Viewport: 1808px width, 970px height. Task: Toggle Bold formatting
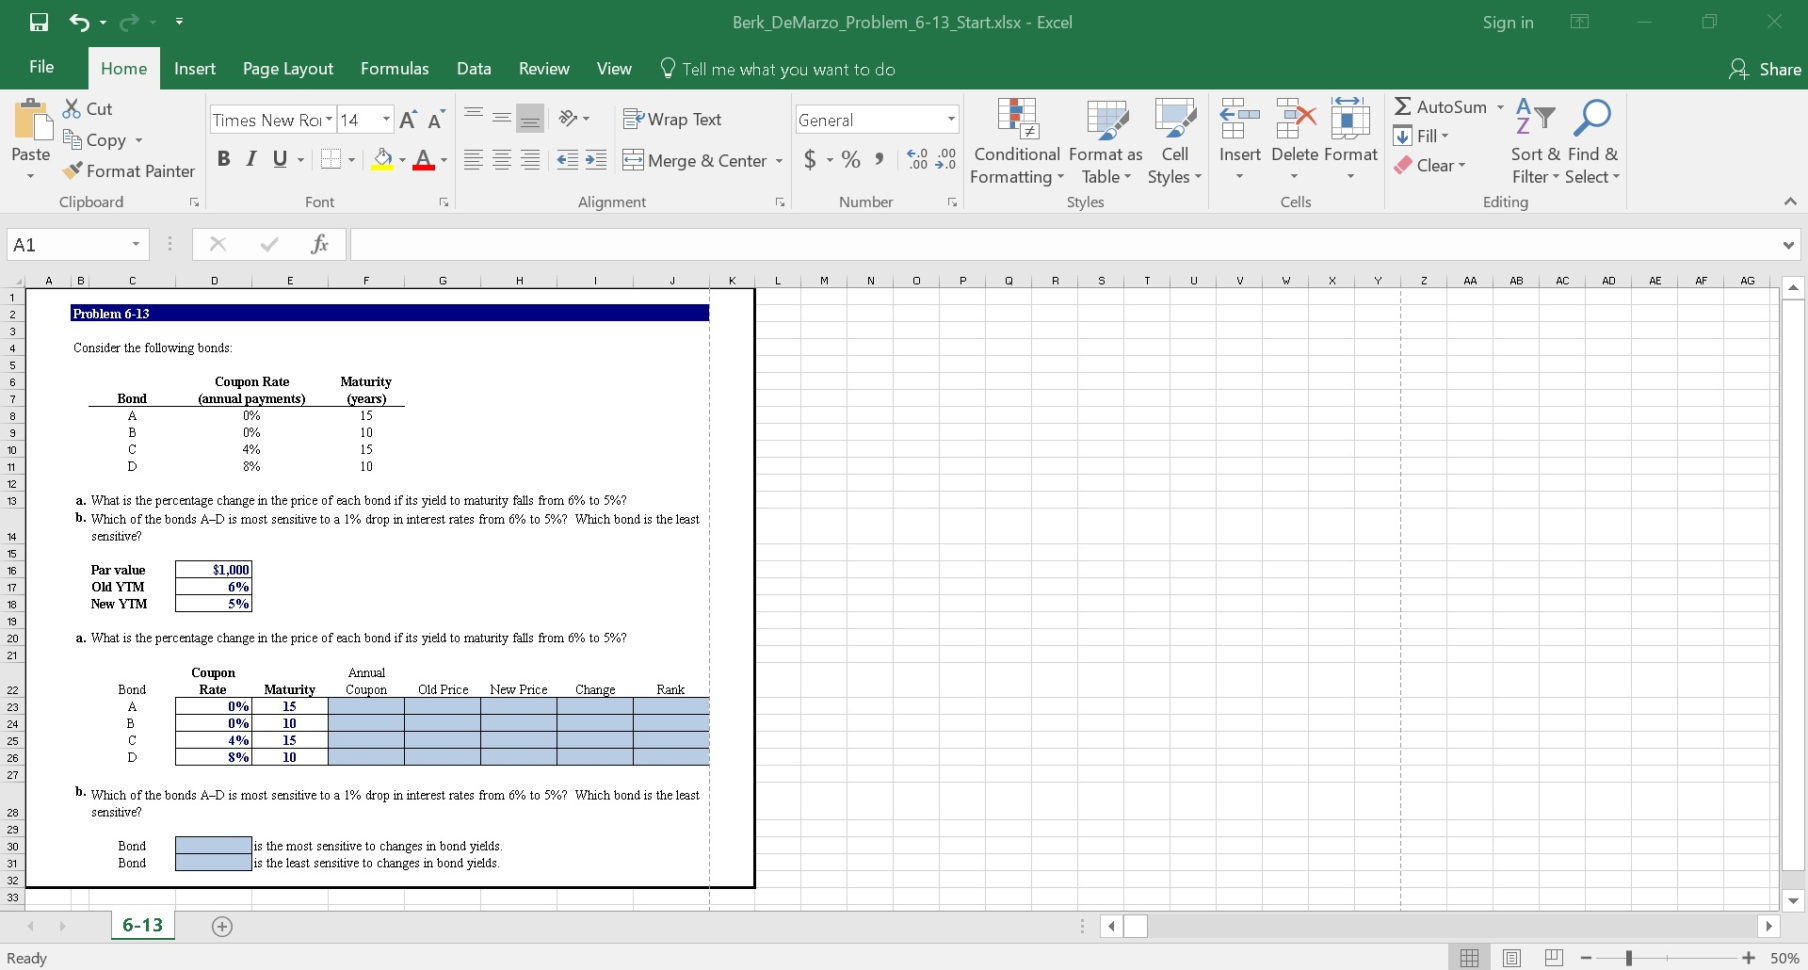[x=223, y=159]
